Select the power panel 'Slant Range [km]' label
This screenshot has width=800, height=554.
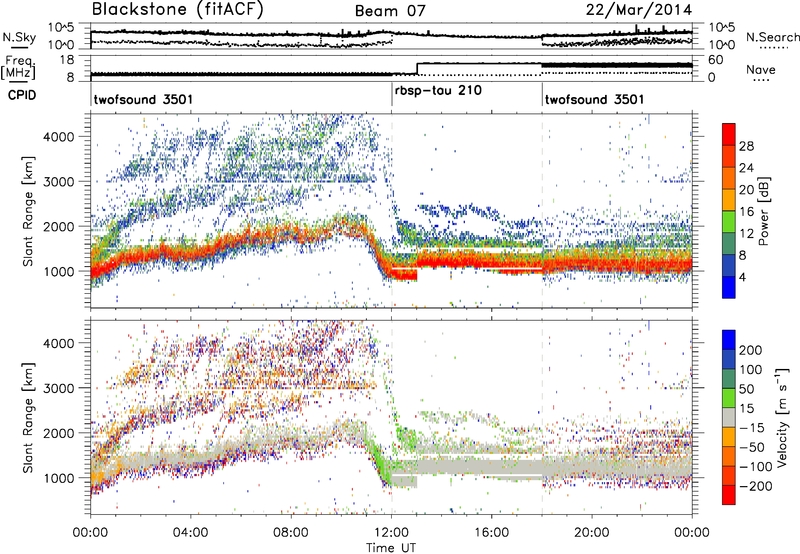click(28, 211)
